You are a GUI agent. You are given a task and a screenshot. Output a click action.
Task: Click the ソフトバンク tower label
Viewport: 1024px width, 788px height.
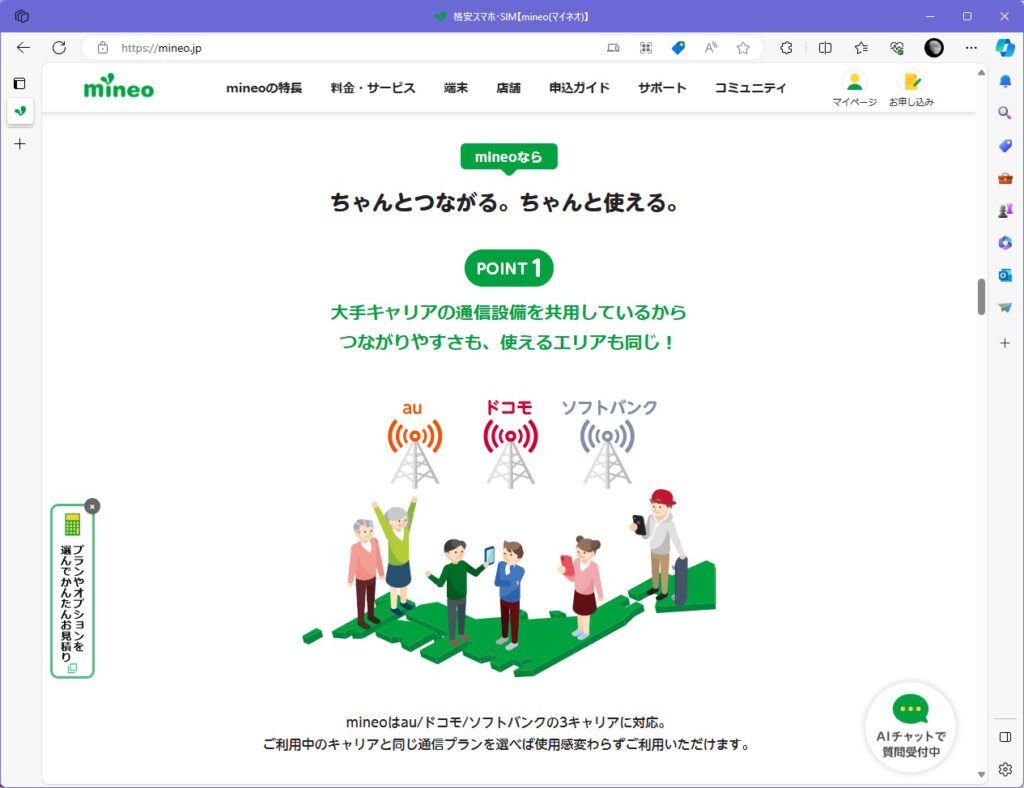[609, 407]
